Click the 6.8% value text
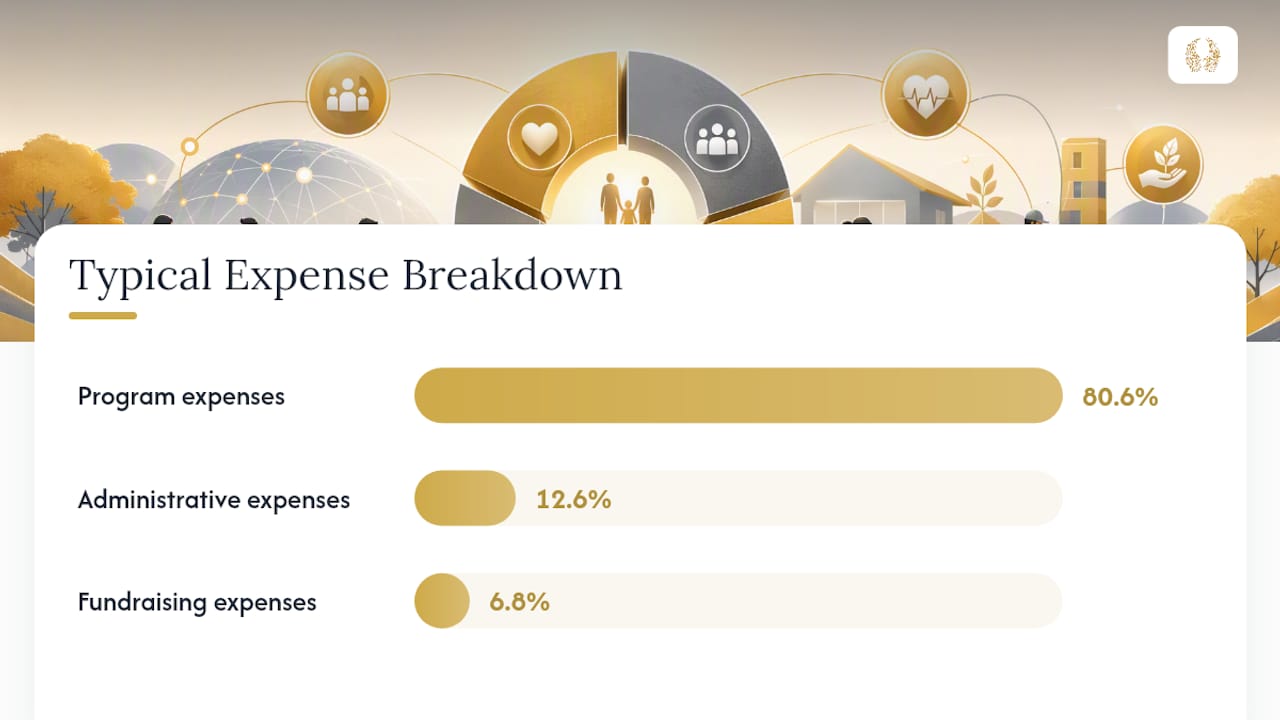1280x720 pixels. click(x=519, y=602)
